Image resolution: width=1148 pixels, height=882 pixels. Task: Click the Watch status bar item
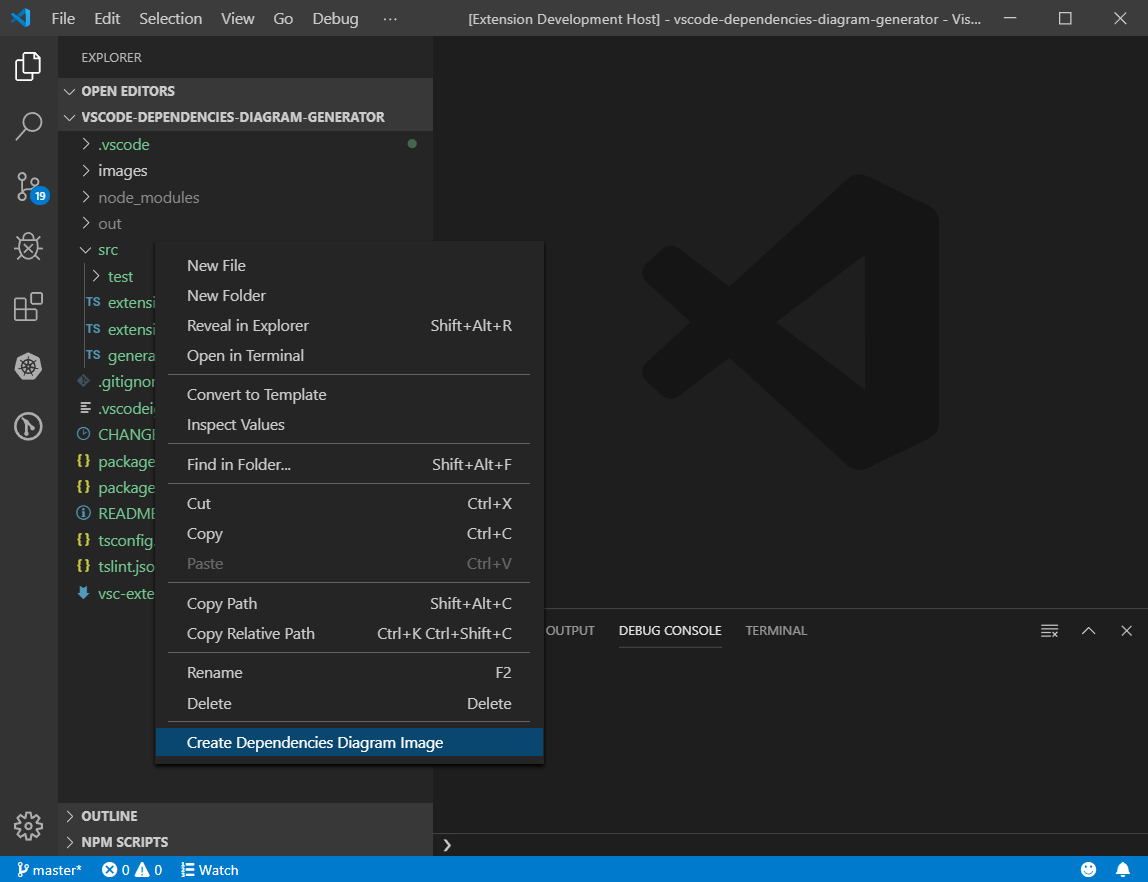(209, 870)
